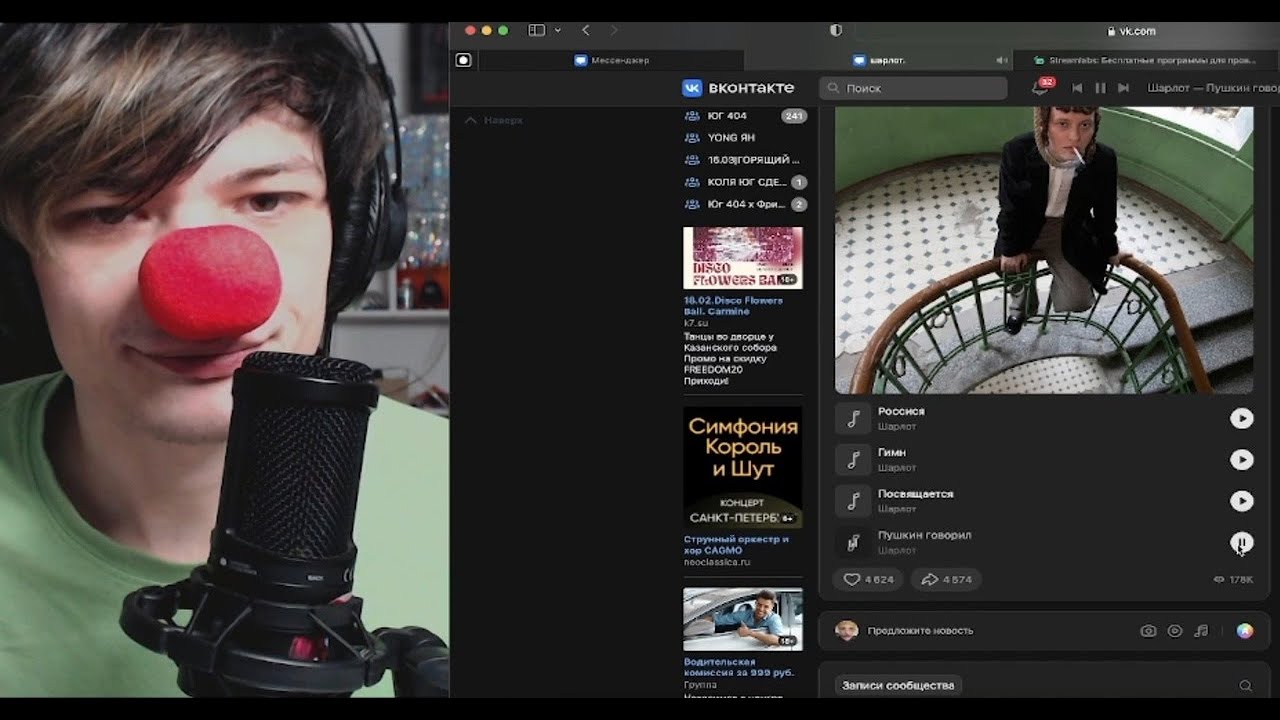1280x720 pixels.
Task: Attach a video to suggested news
Action: coord(1175,631)
